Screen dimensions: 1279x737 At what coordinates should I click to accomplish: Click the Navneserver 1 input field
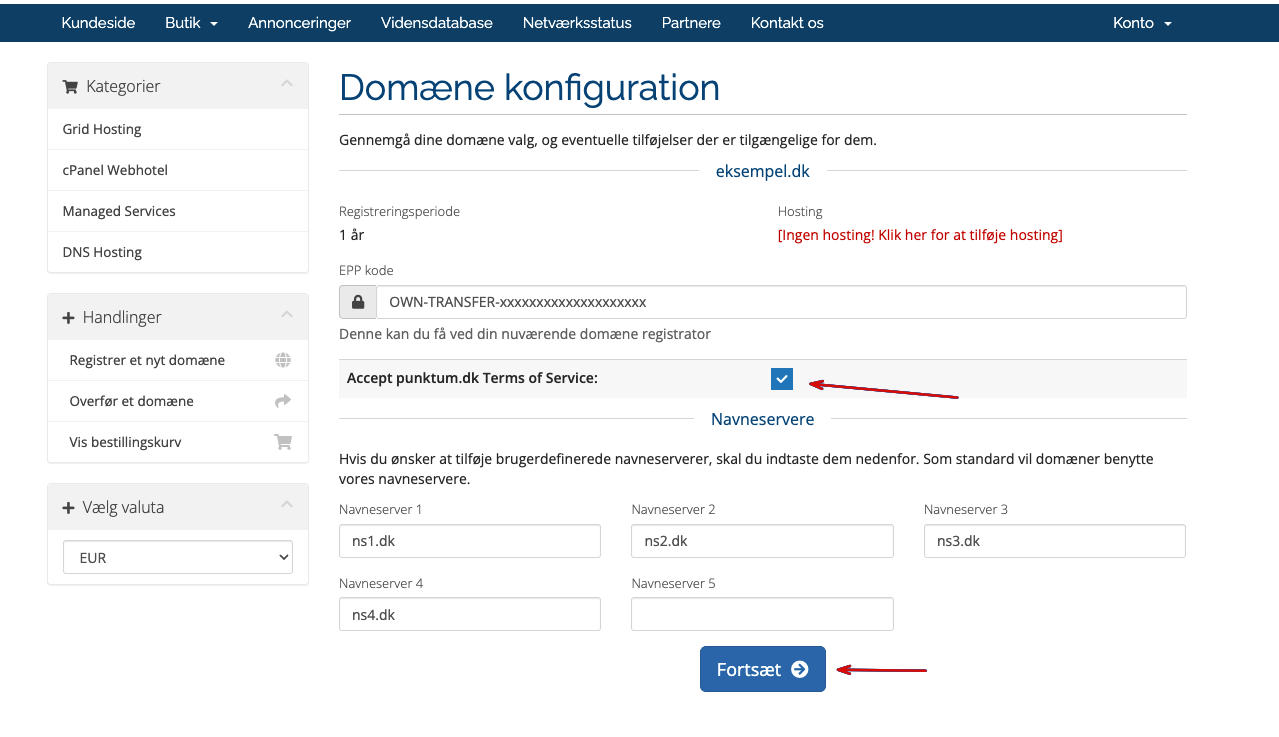tap(470, 541)
